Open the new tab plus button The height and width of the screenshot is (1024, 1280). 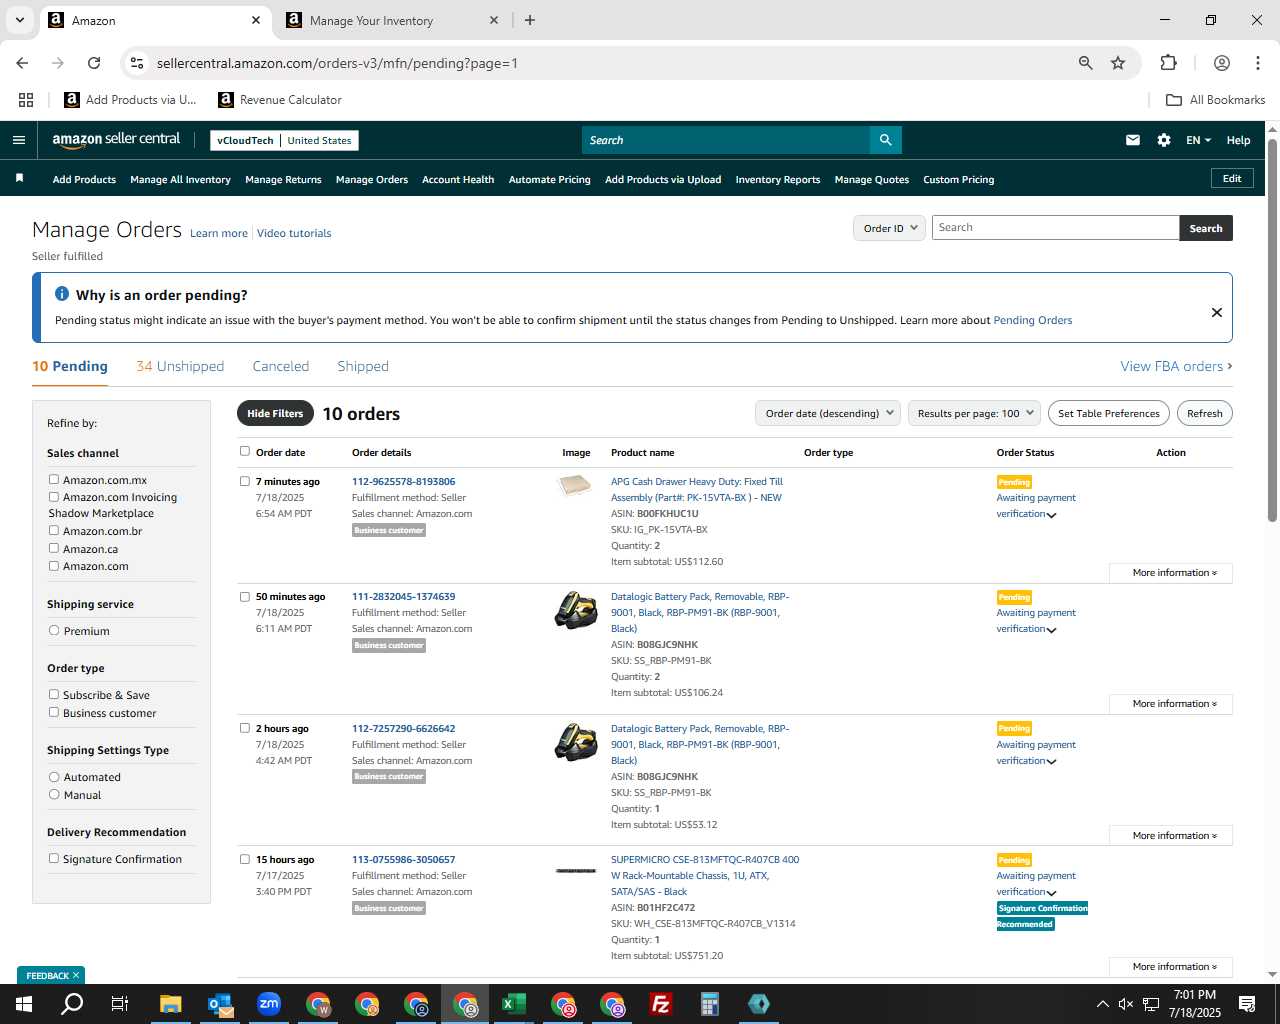click(x=530, y=20)
